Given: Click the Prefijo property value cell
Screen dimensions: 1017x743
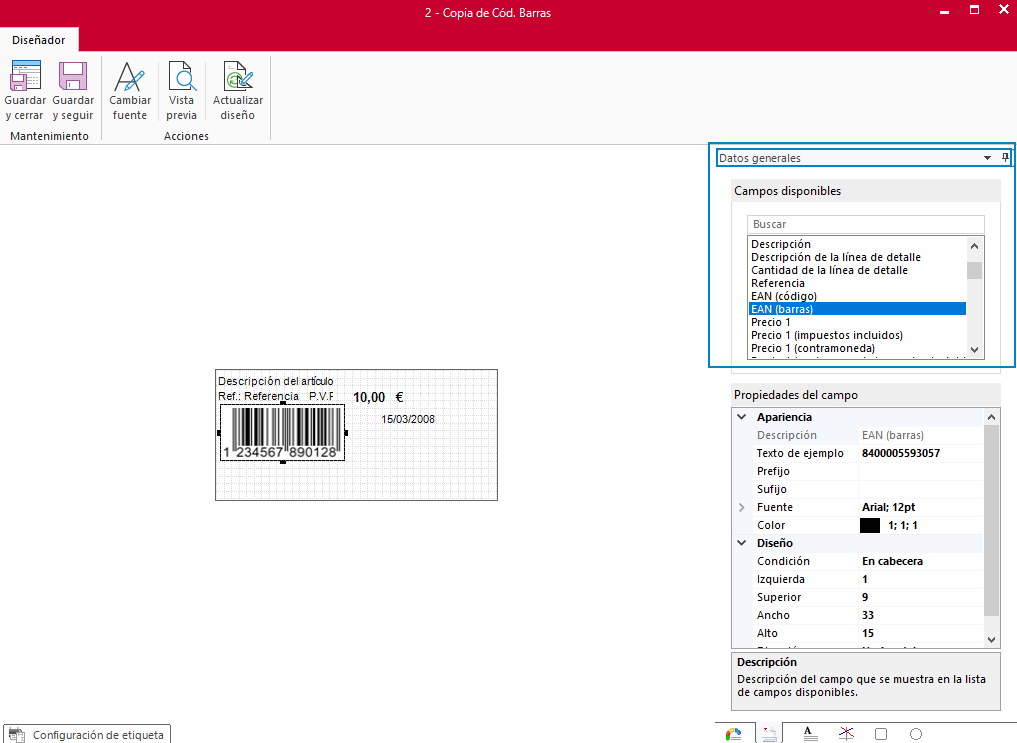Looking at the screenshot, I should point(921,471).
